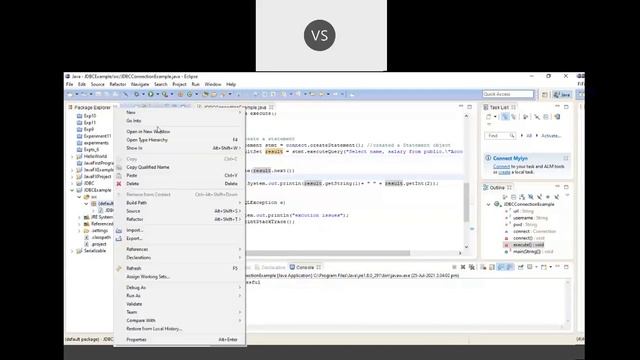Expand the HelloWorld project node
This screenshot has width=640, height=360.
click(x=73, y=156)
